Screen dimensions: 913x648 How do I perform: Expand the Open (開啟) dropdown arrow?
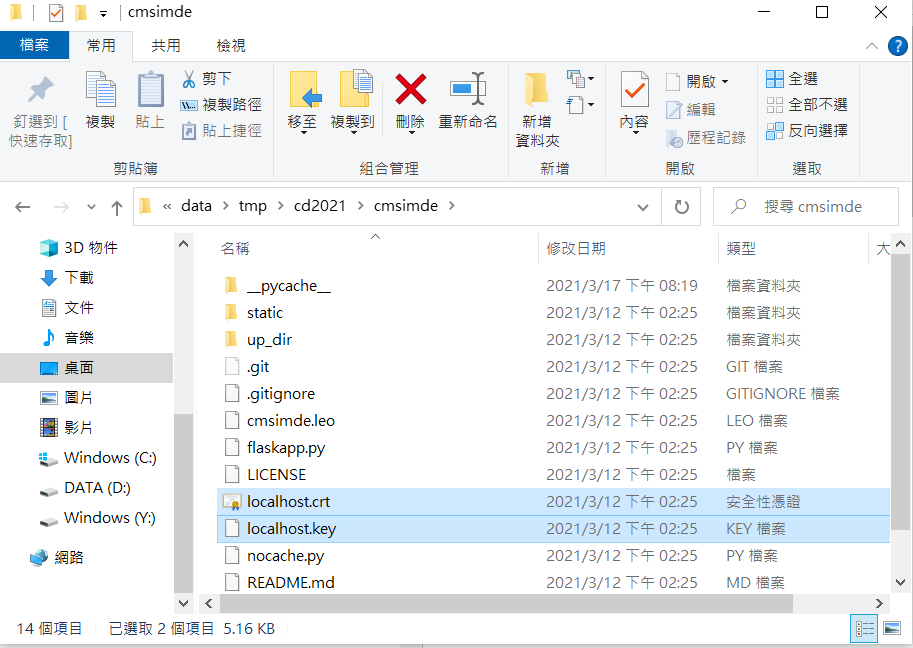[725, 82]
